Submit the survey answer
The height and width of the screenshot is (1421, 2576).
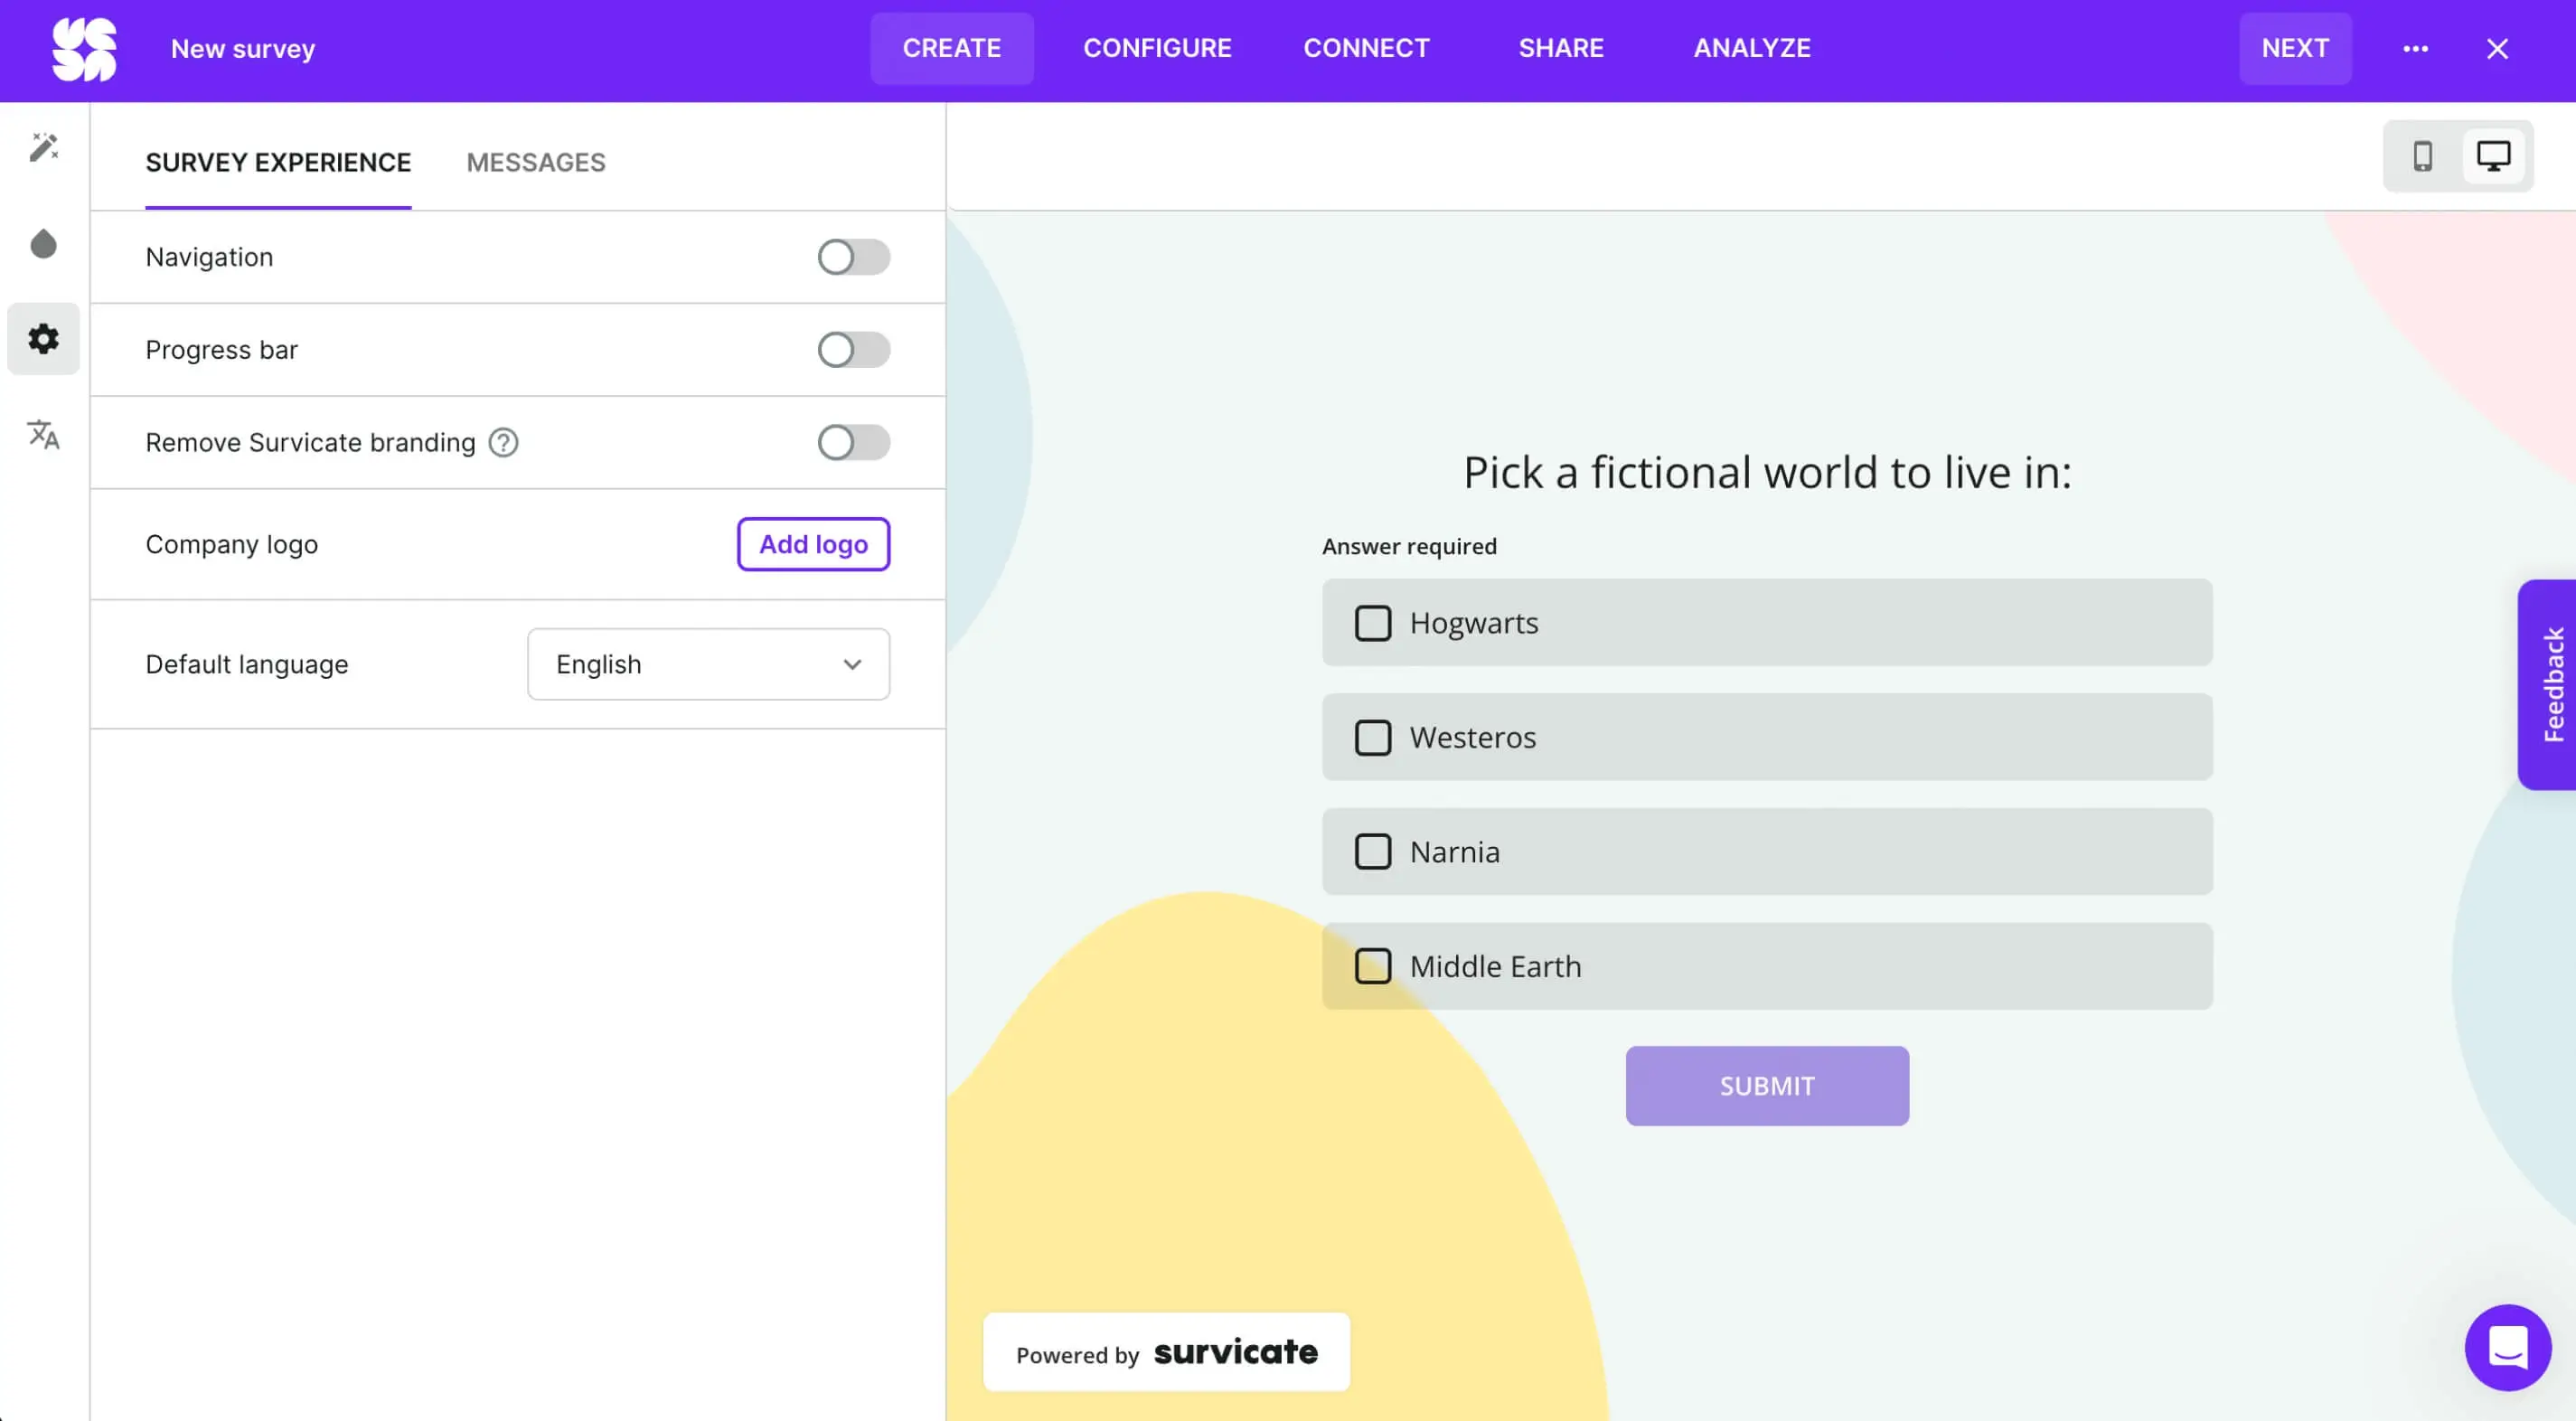point(1766,1086)
